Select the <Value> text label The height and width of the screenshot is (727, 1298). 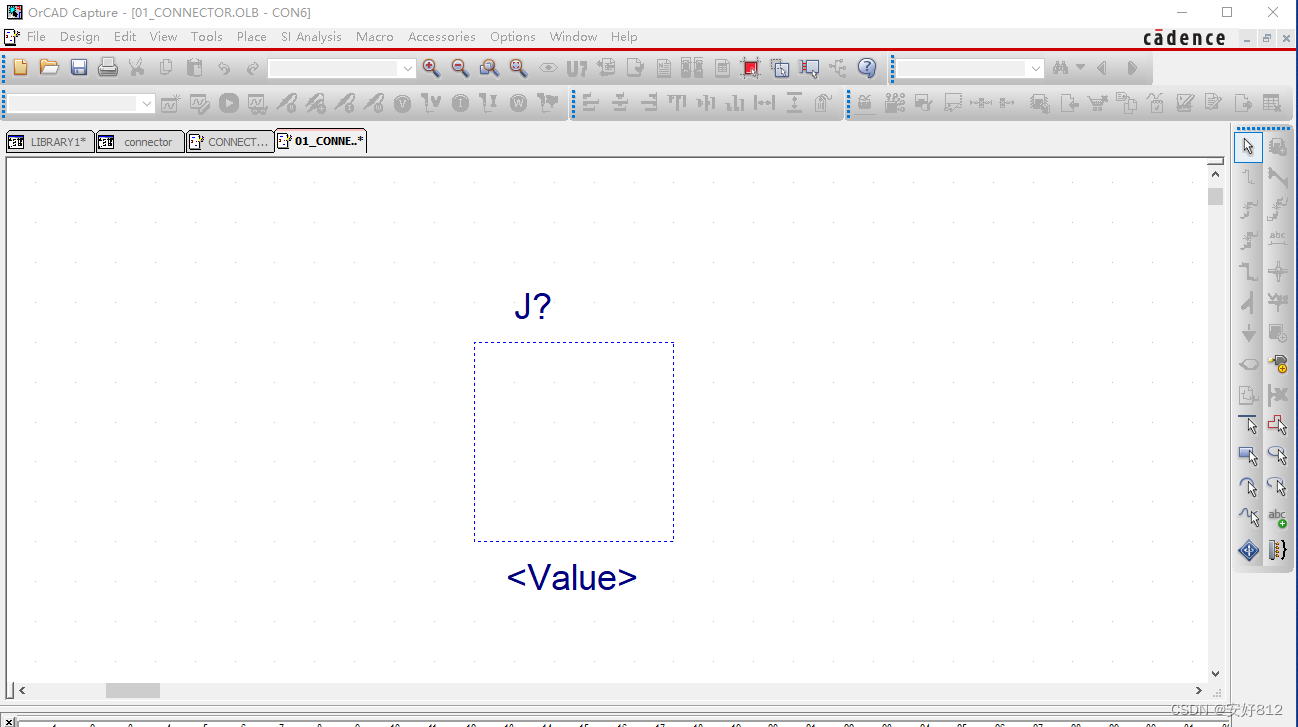coord(572,577)
